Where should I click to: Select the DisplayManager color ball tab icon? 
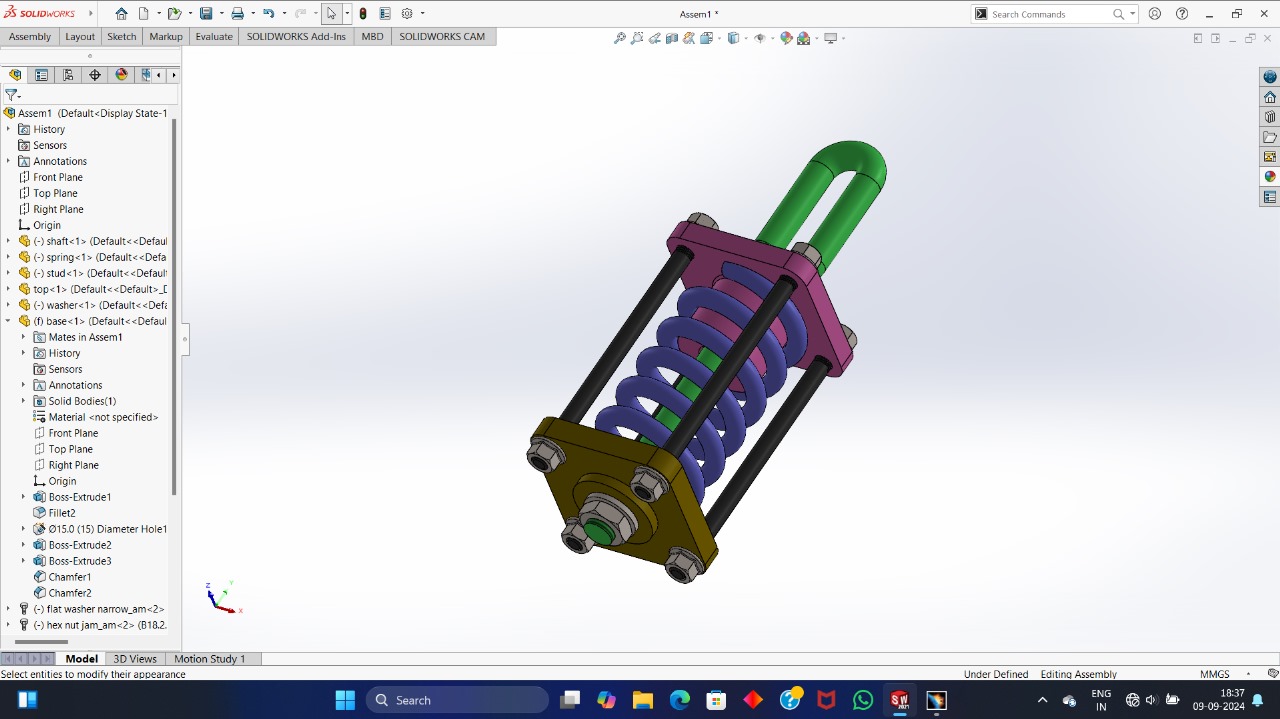click(x=122, y=75)
